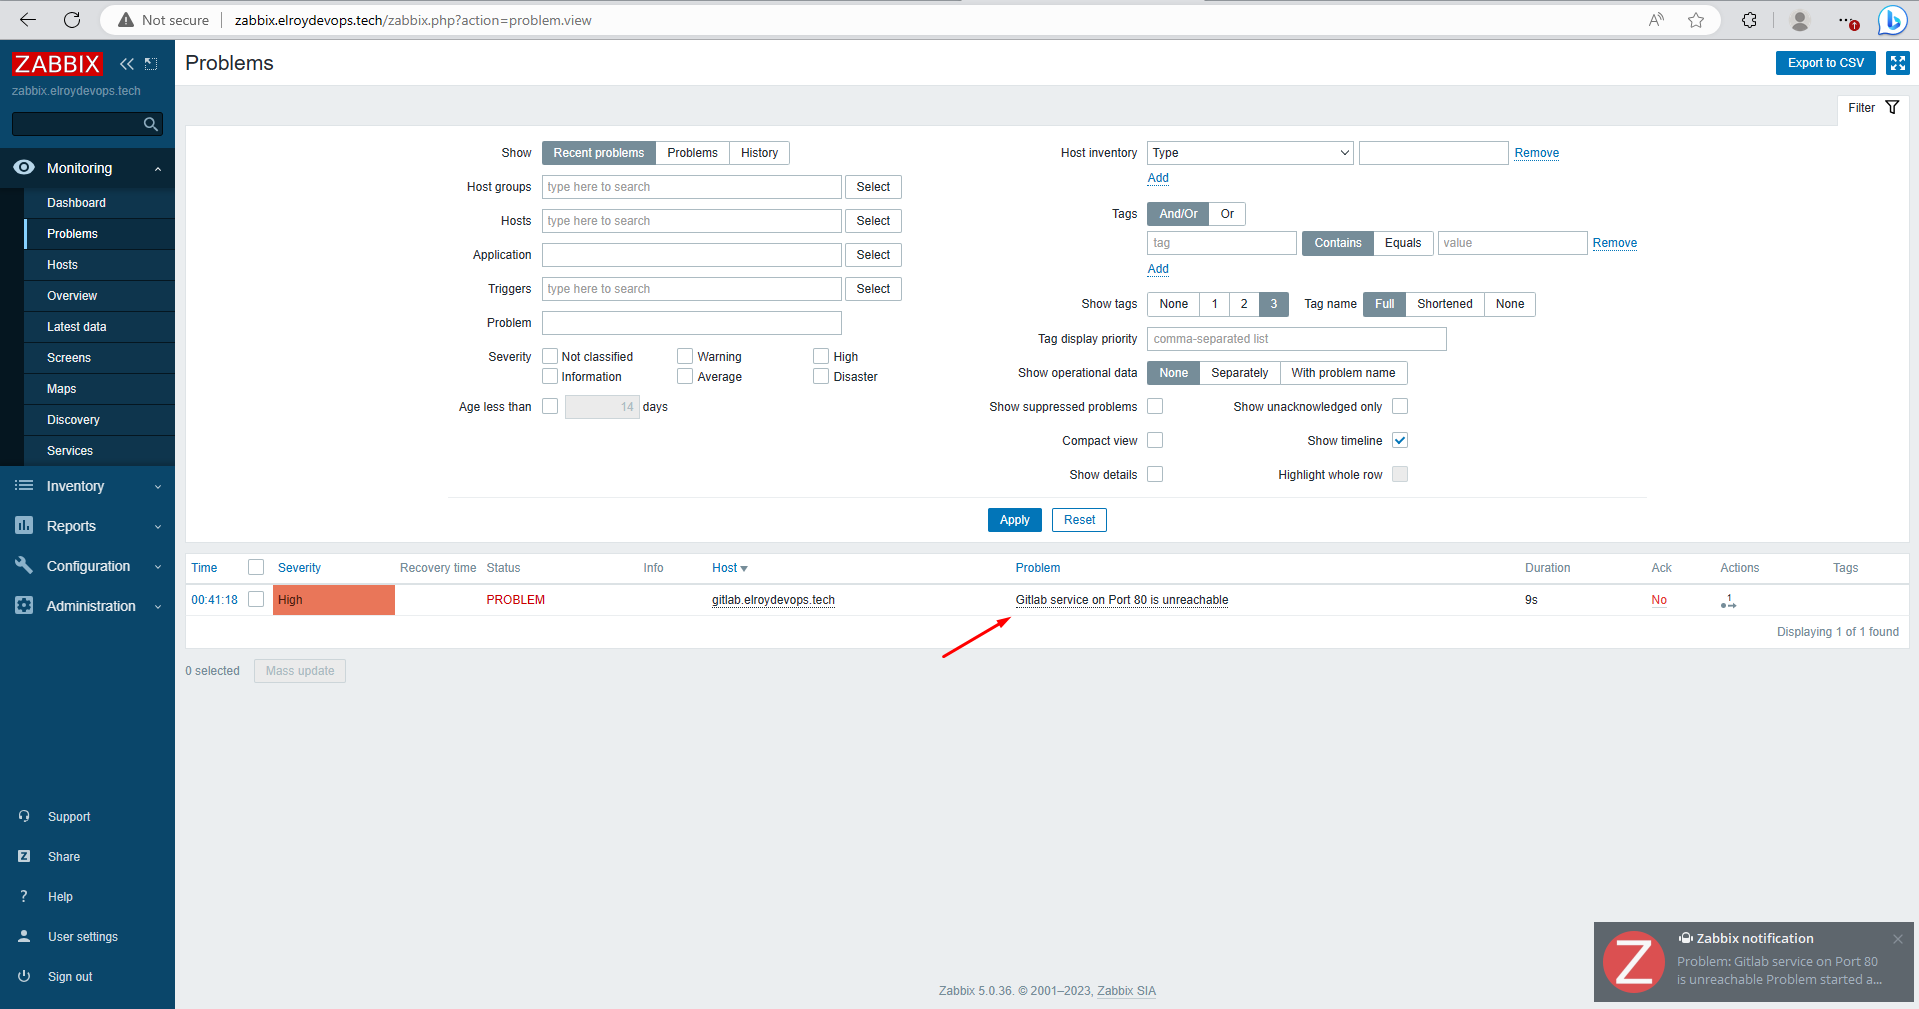Check the Warning severity checkbox
Viewport: 1919px width, 1009px height.
685,356
